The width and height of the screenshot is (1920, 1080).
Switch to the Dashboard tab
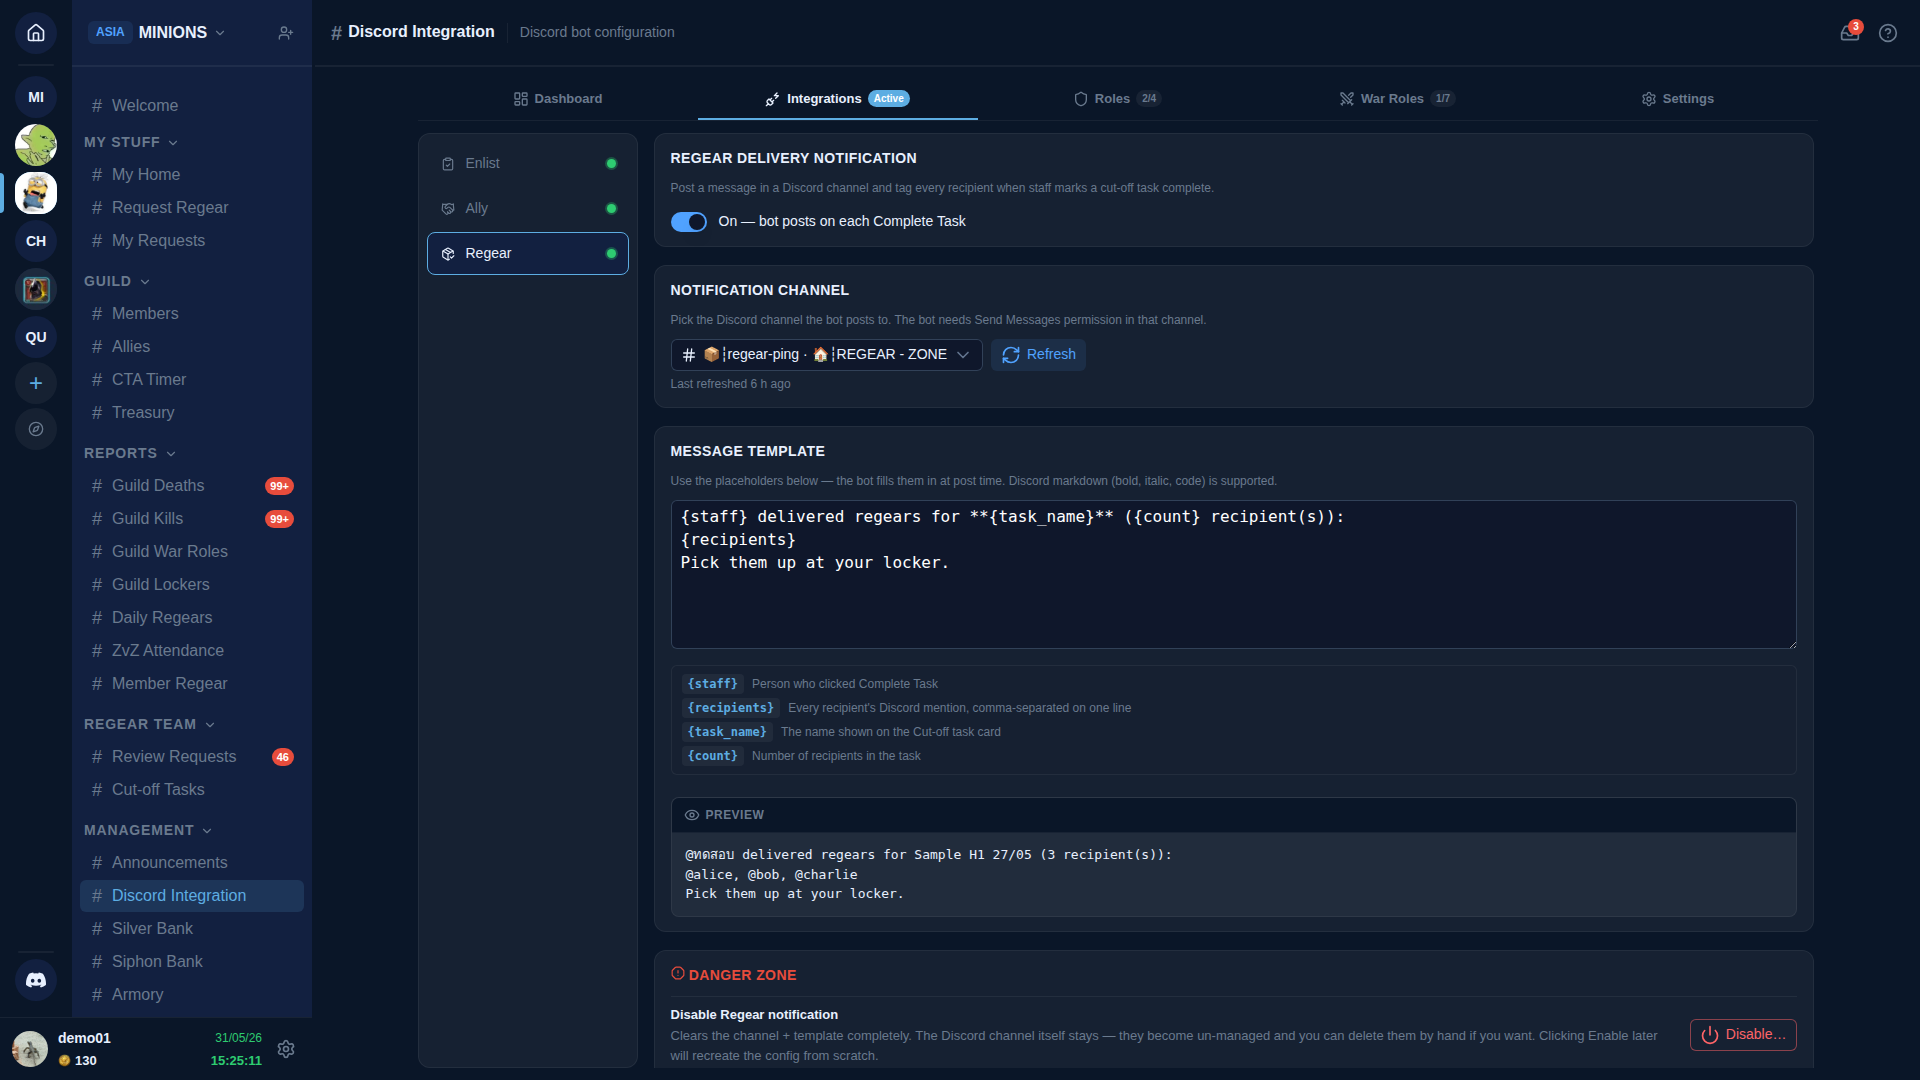558,99
